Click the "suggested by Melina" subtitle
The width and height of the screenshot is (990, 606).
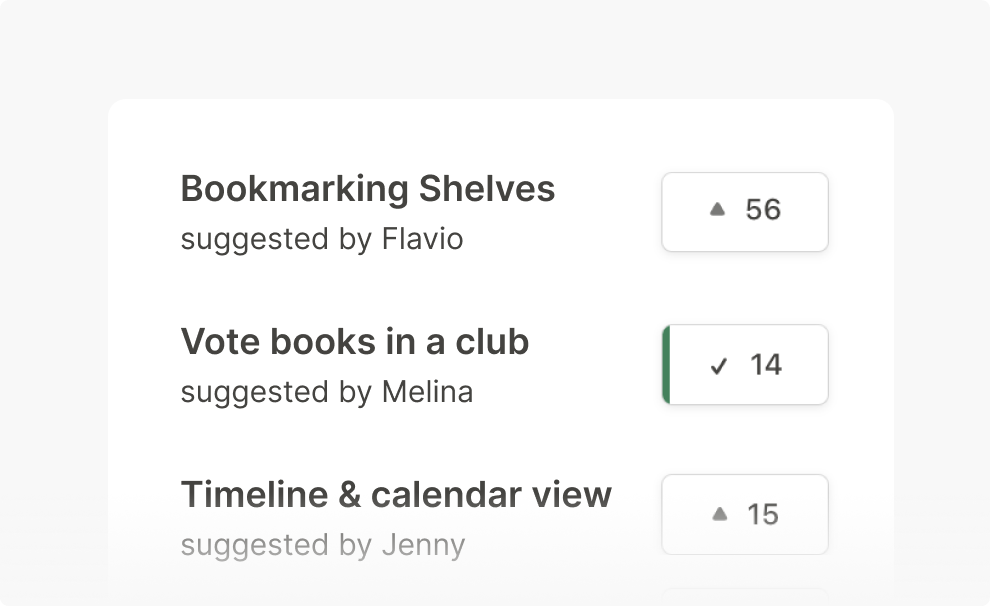[326, 392]
